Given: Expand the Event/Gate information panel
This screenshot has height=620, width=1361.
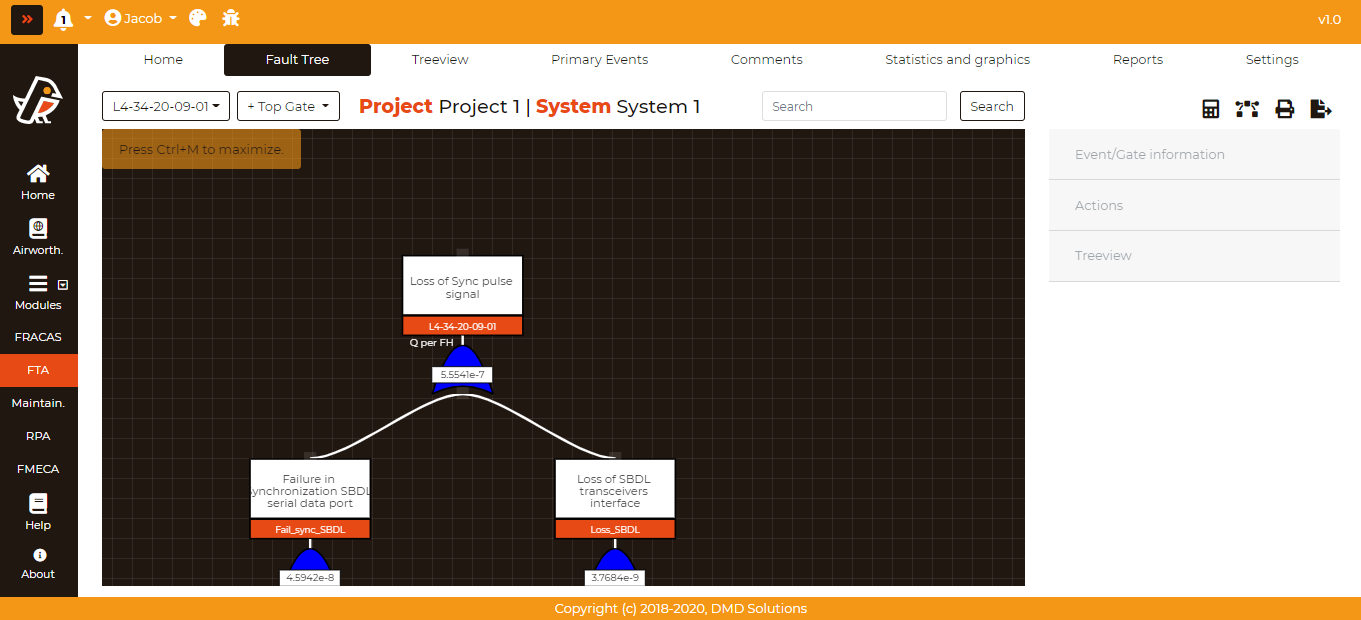Looking at the screenshot, I should coord(1194,155).
